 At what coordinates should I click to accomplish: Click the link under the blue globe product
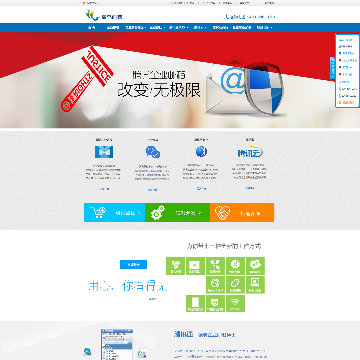pyautogui.click(x=201, y=188)
